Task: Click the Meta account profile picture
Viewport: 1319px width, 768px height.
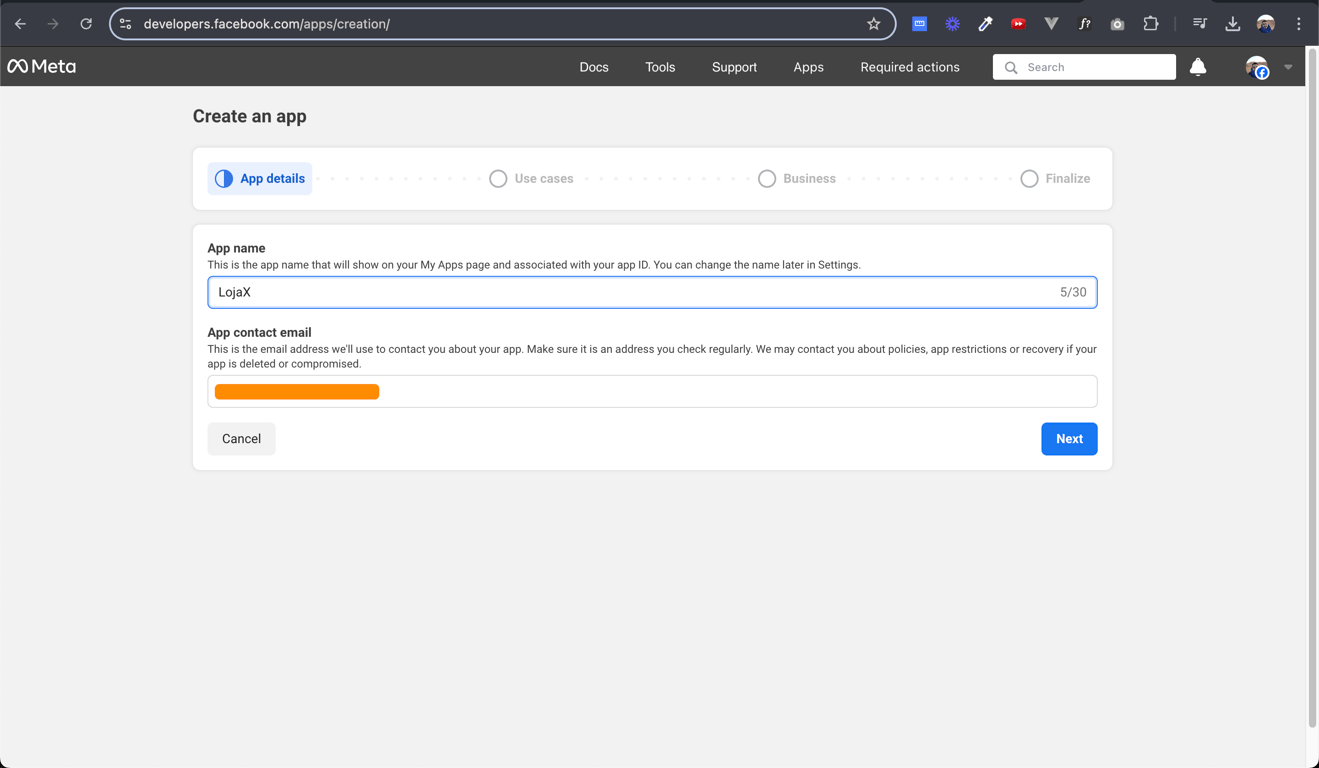Action: click(x=1257, y=67)
